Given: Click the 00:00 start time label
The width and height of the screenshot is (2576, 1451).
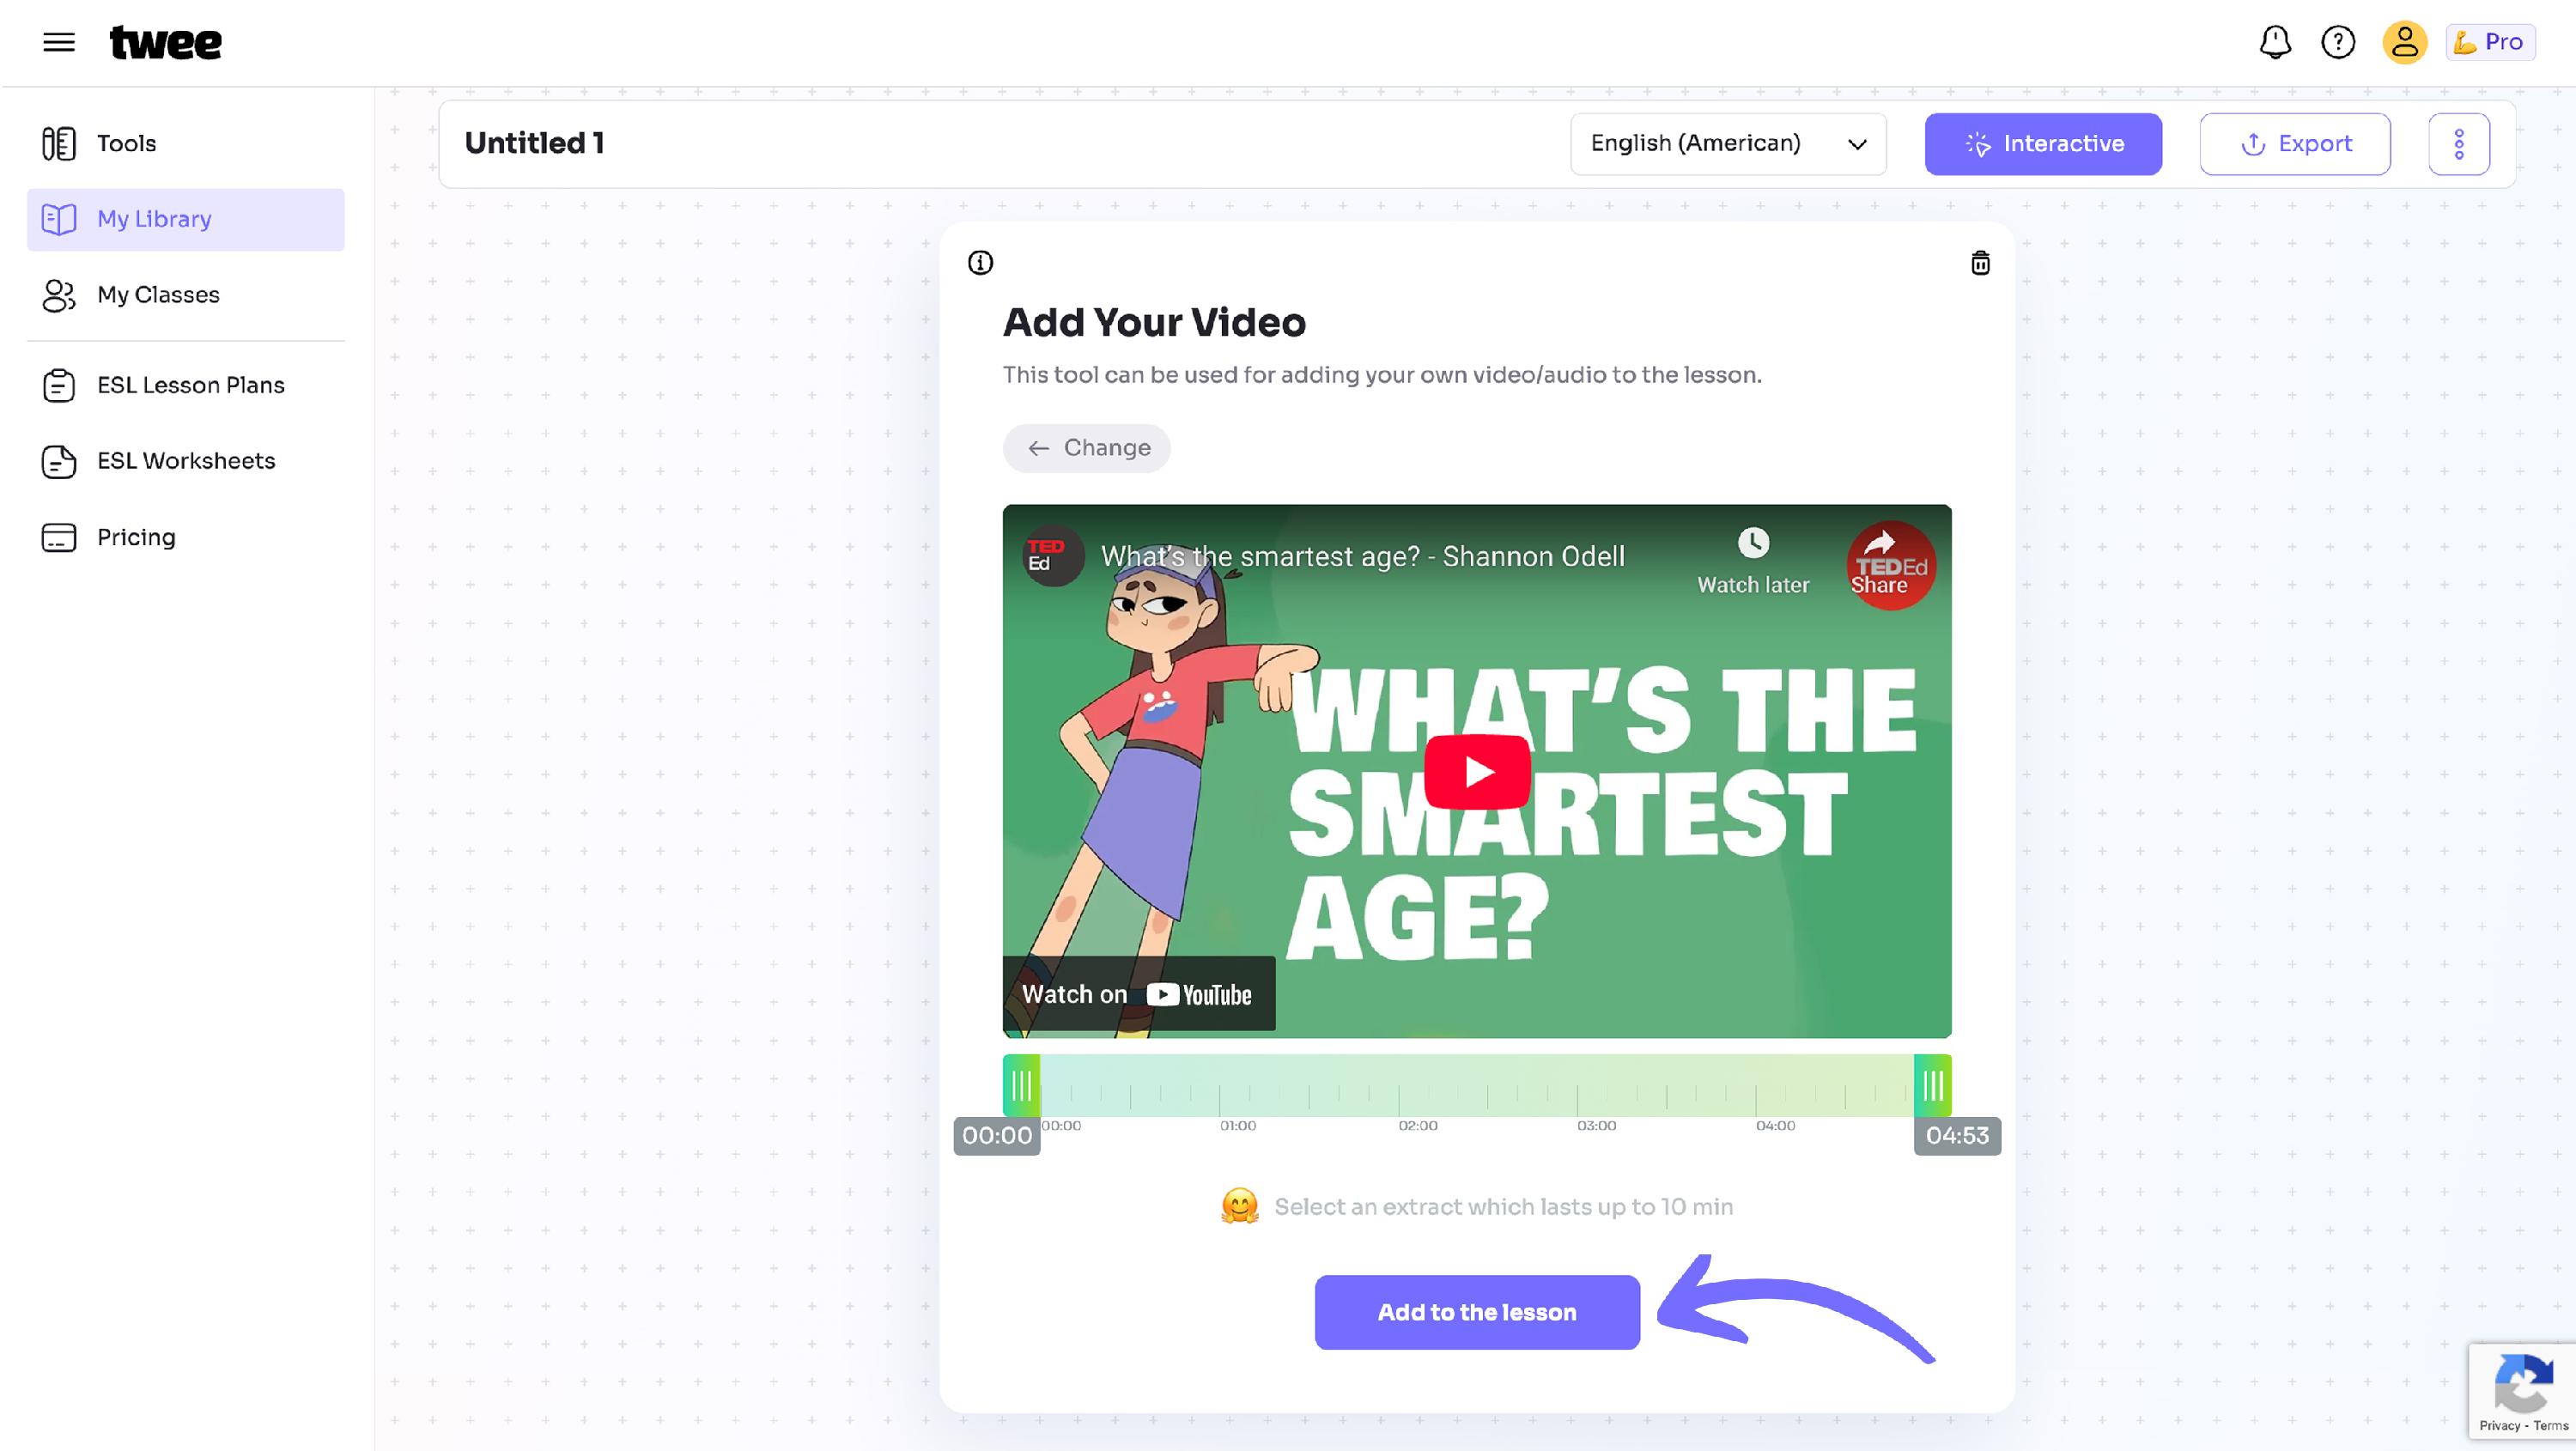Looking at the screenshot, I should 997,1136.
